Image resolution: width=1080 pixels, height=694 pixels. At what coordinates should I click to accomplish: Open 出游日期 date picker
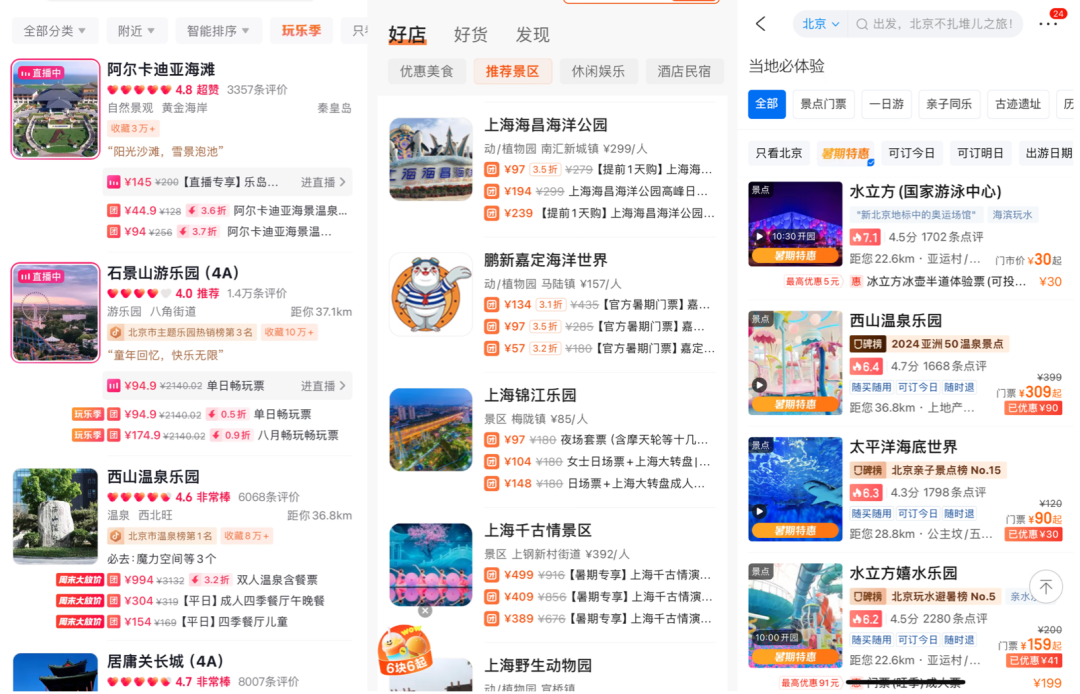[1049, 152]
